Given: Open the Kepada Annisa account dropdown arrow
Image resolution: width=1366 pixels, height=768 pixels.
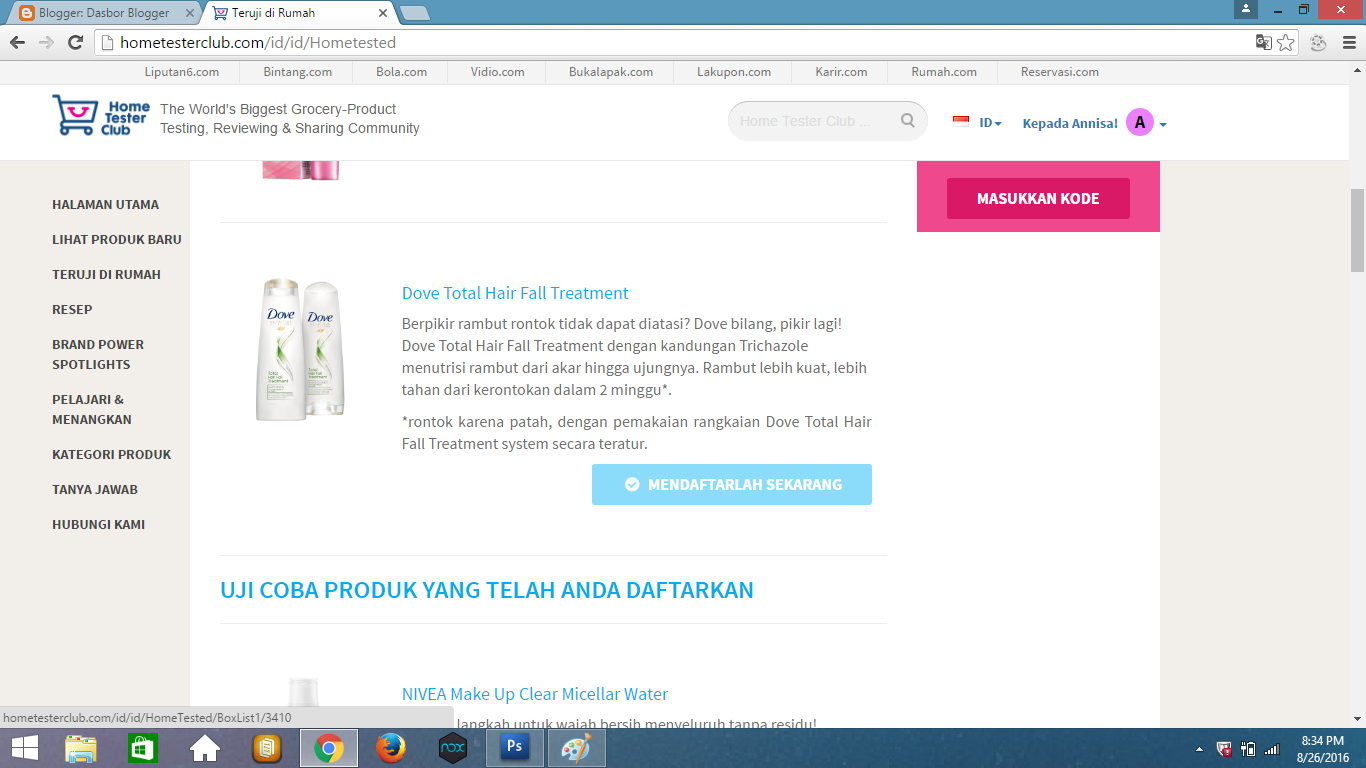Looking at the screenshot, I should click(x=1164, y=125).
